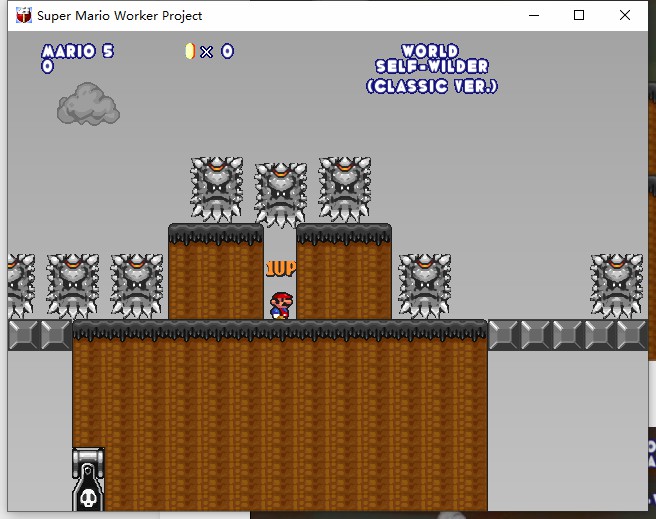Screen dimensions: 656x519
Task: Minimize the Super Mario Worker window
Action: click(534, 15)
